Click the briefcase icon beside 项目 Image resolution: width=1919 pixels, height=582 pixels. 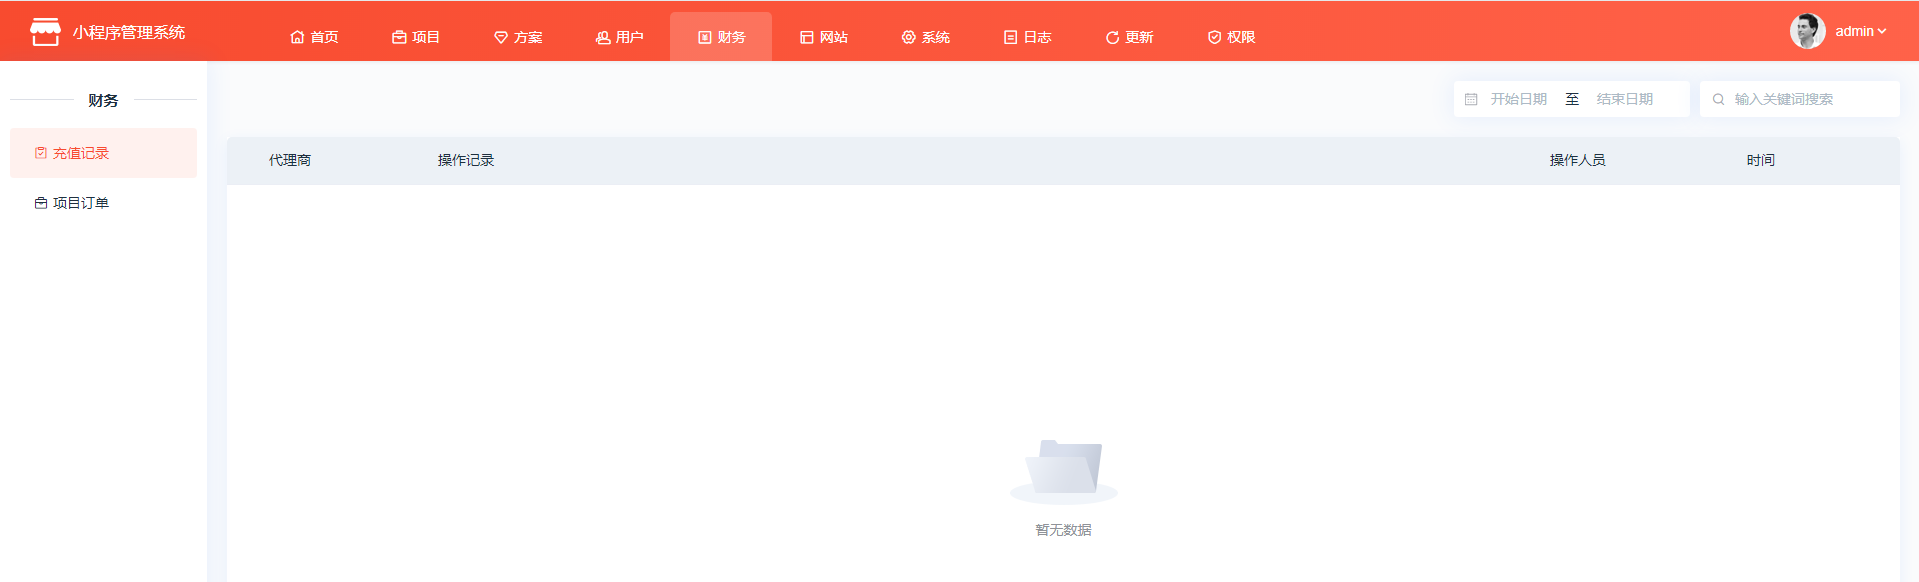click(x=399, y=37)
